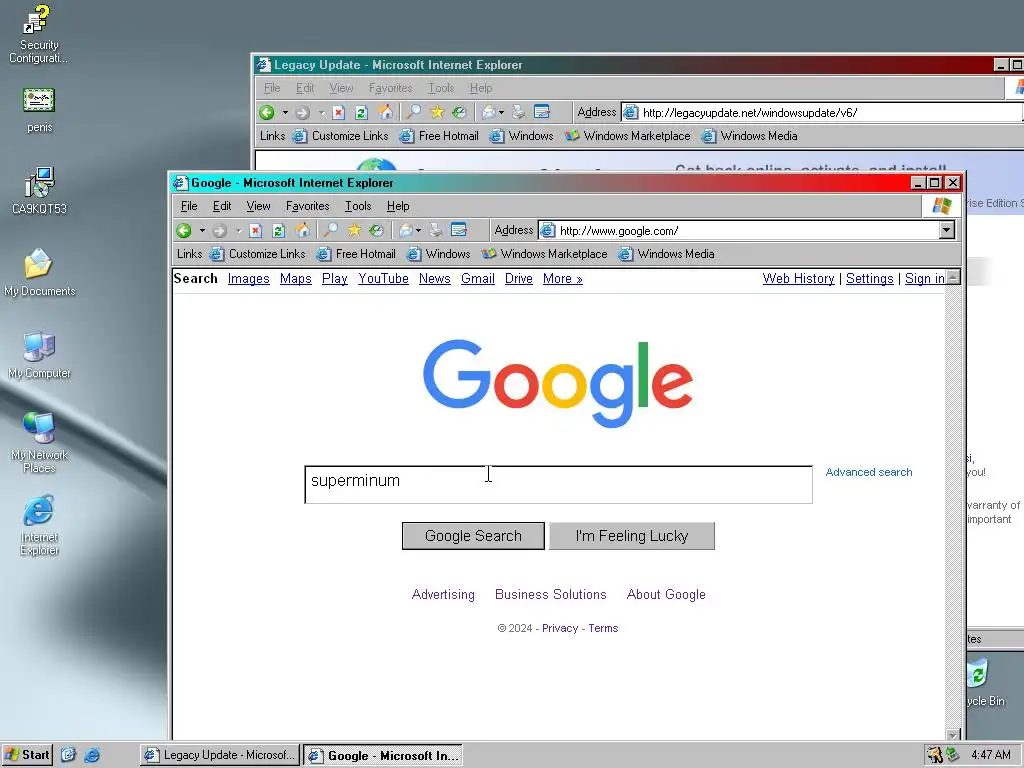This screenshot has height=768, width=1024.
Task: Click the taskbar clock showing 4:47 AM
Action: click(990, 755)
